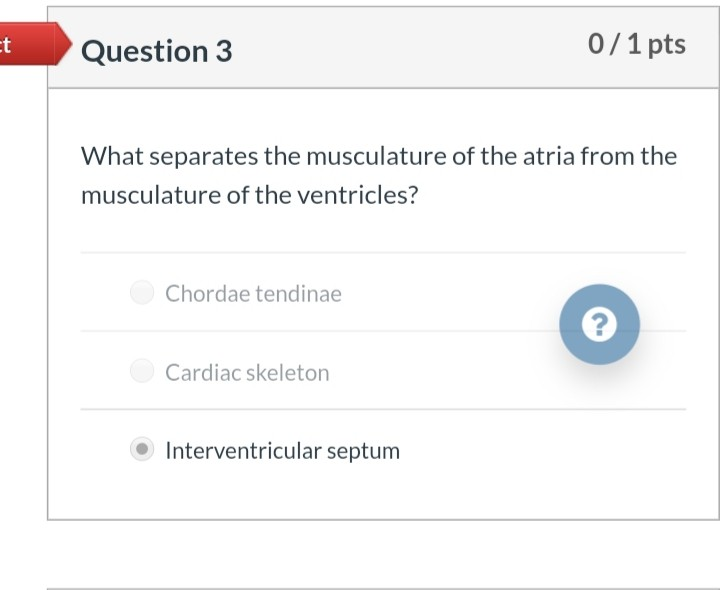Image resolution: width=720 pixels, height=590 pixels.
Task: Click the word septum in last answer
Action: (x=363, y=452)
